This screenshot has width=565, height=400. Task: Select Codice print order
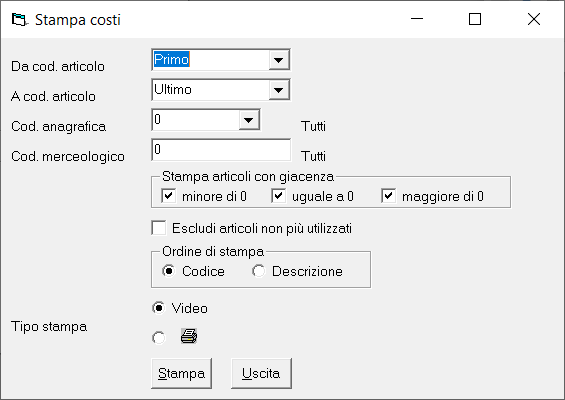(x=169, y=271)
